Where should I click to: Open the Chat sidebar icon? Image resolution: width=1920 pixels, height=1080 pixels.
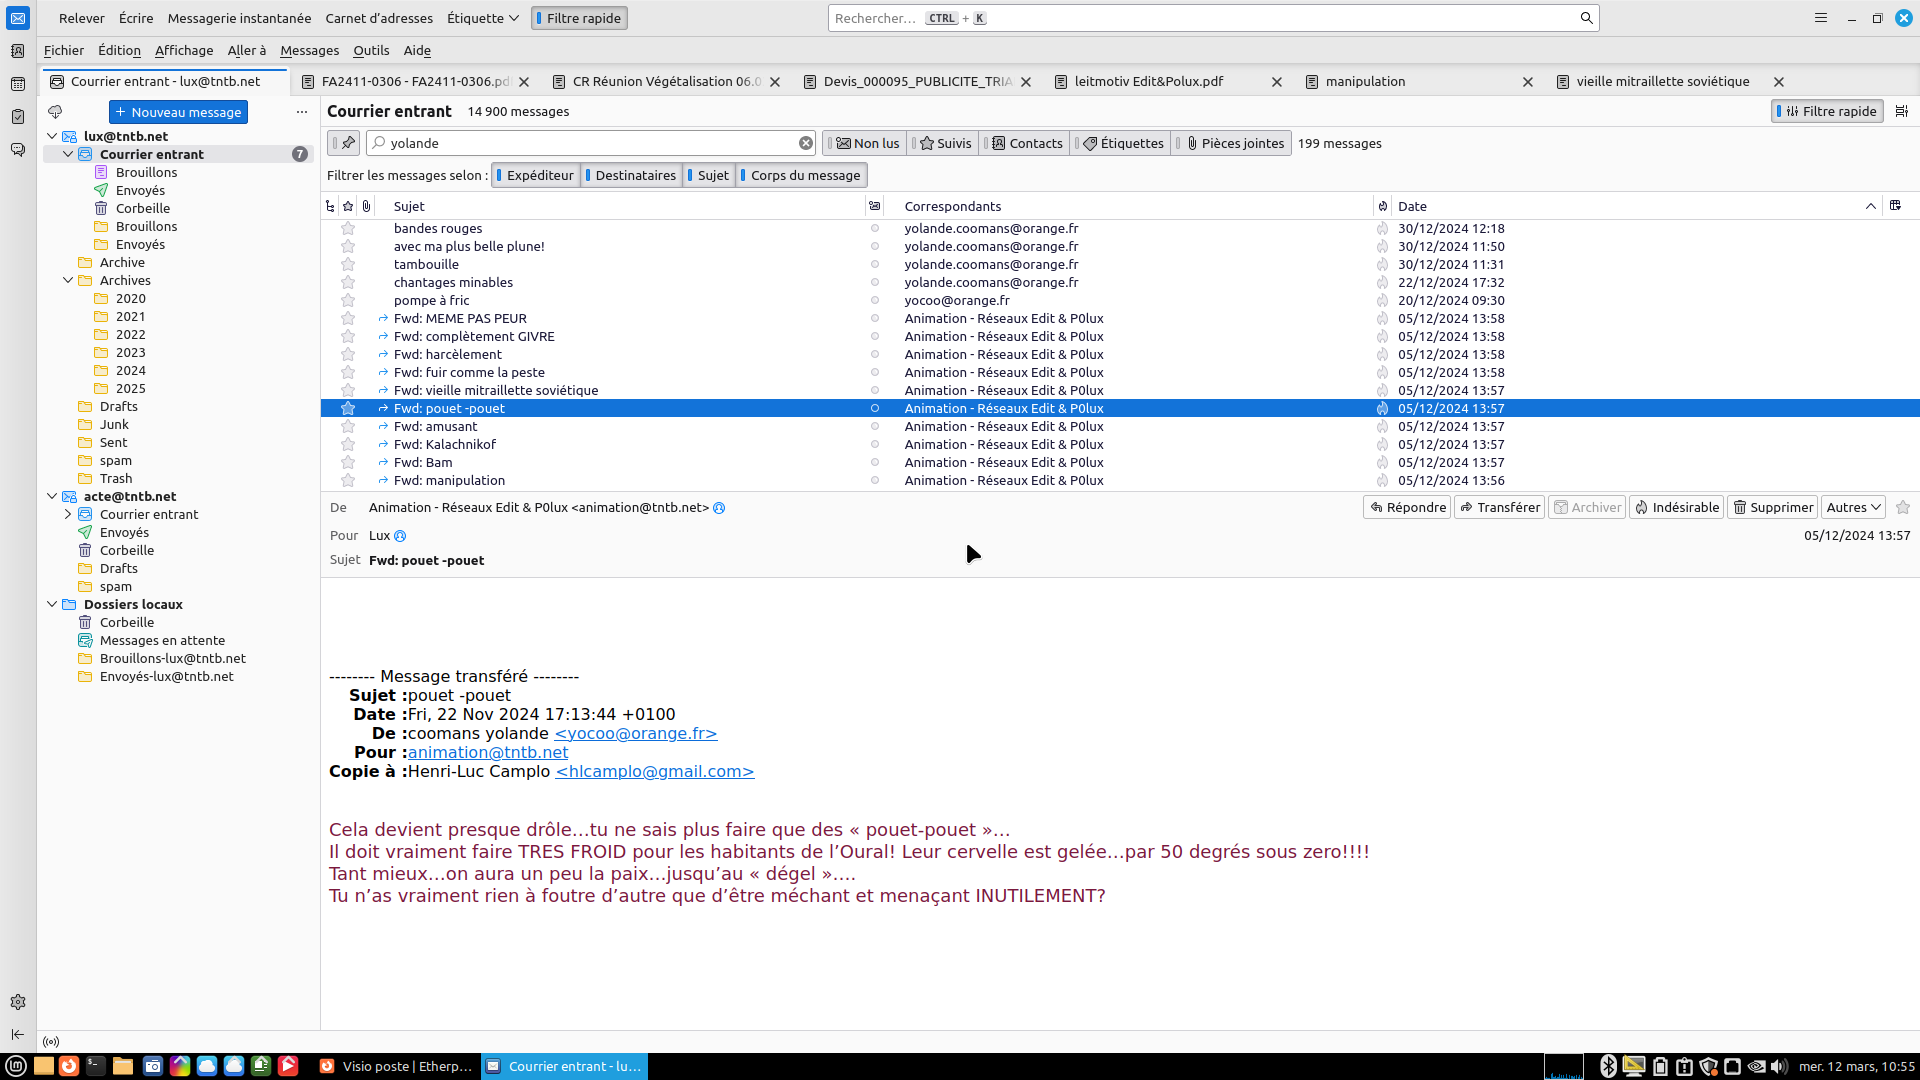pos(17,150)
